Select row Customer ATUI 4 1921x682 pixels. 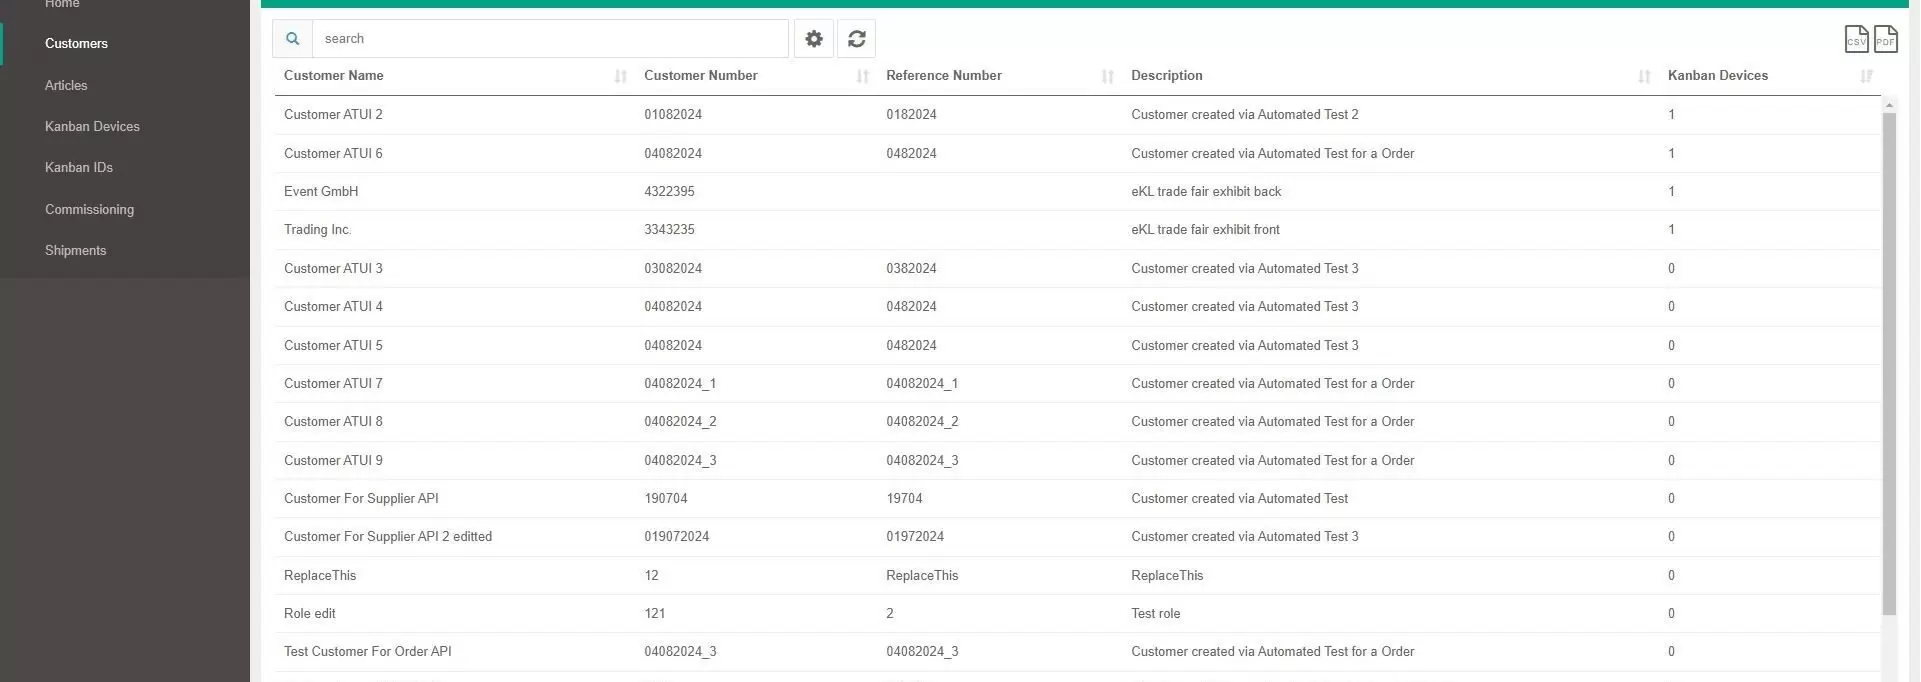[x=1077, y=307]
